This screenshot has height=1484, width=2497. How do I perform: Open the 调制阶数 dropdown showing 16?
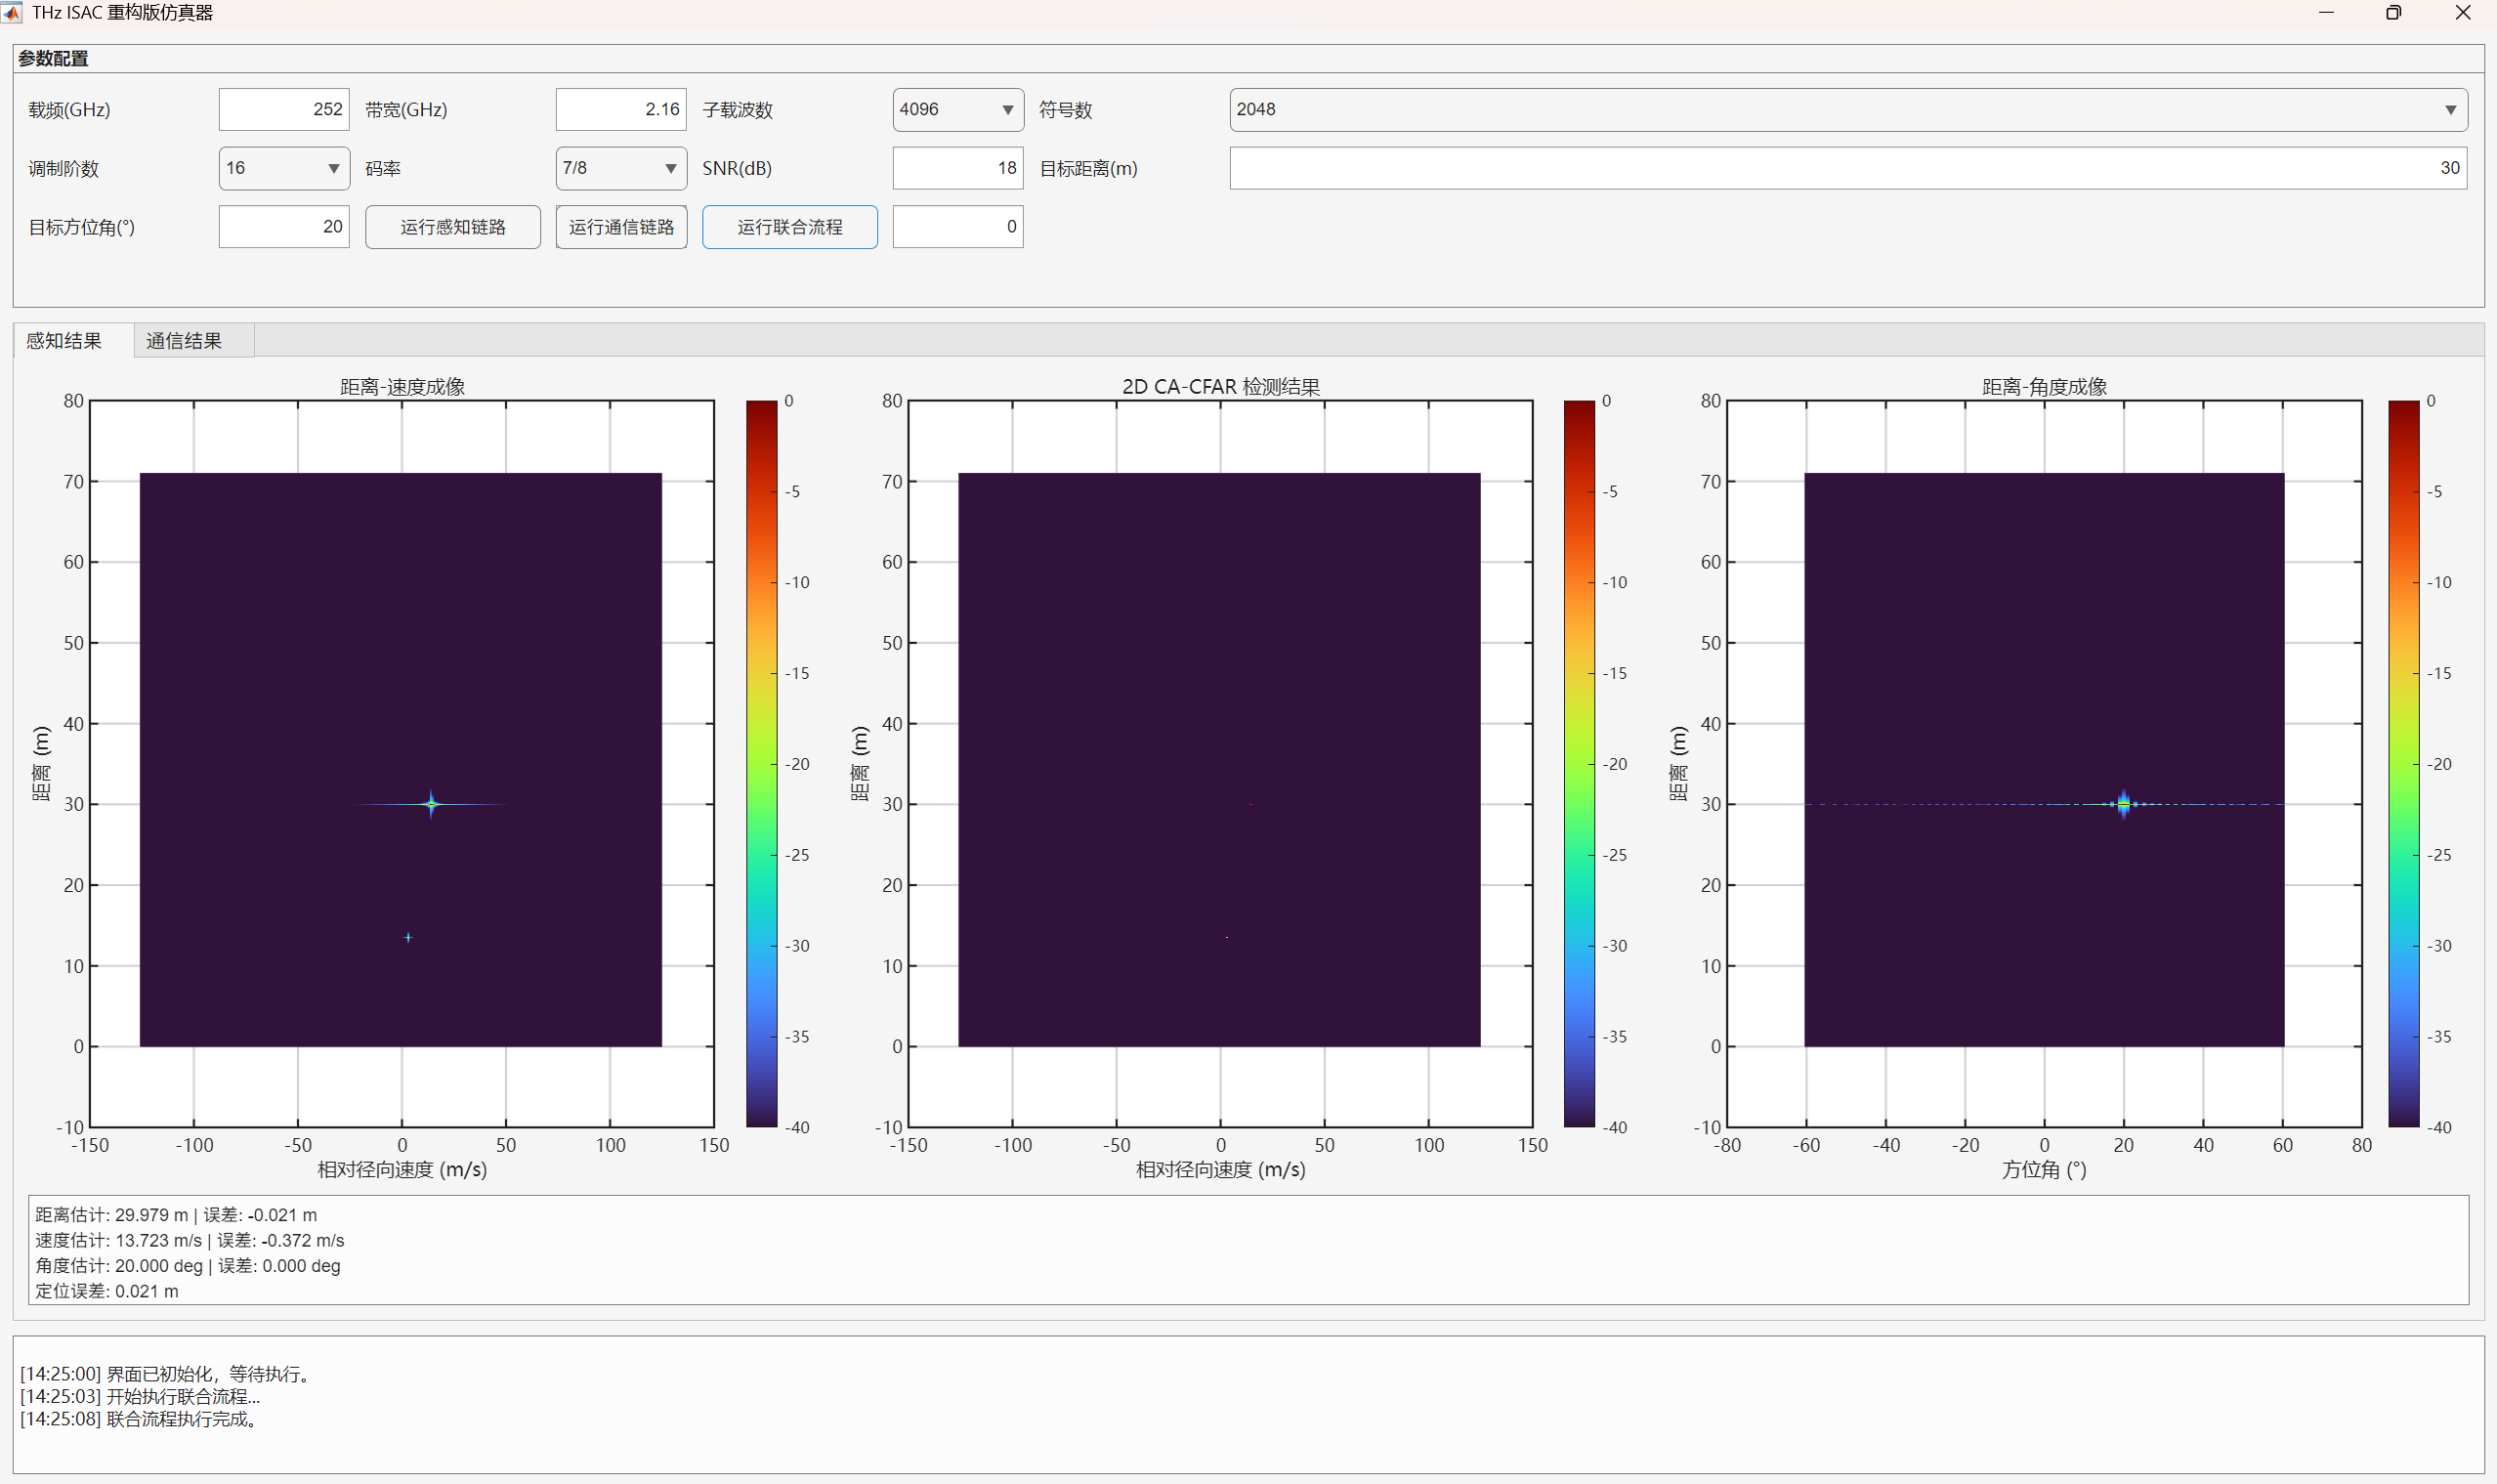tap(284, 168)
